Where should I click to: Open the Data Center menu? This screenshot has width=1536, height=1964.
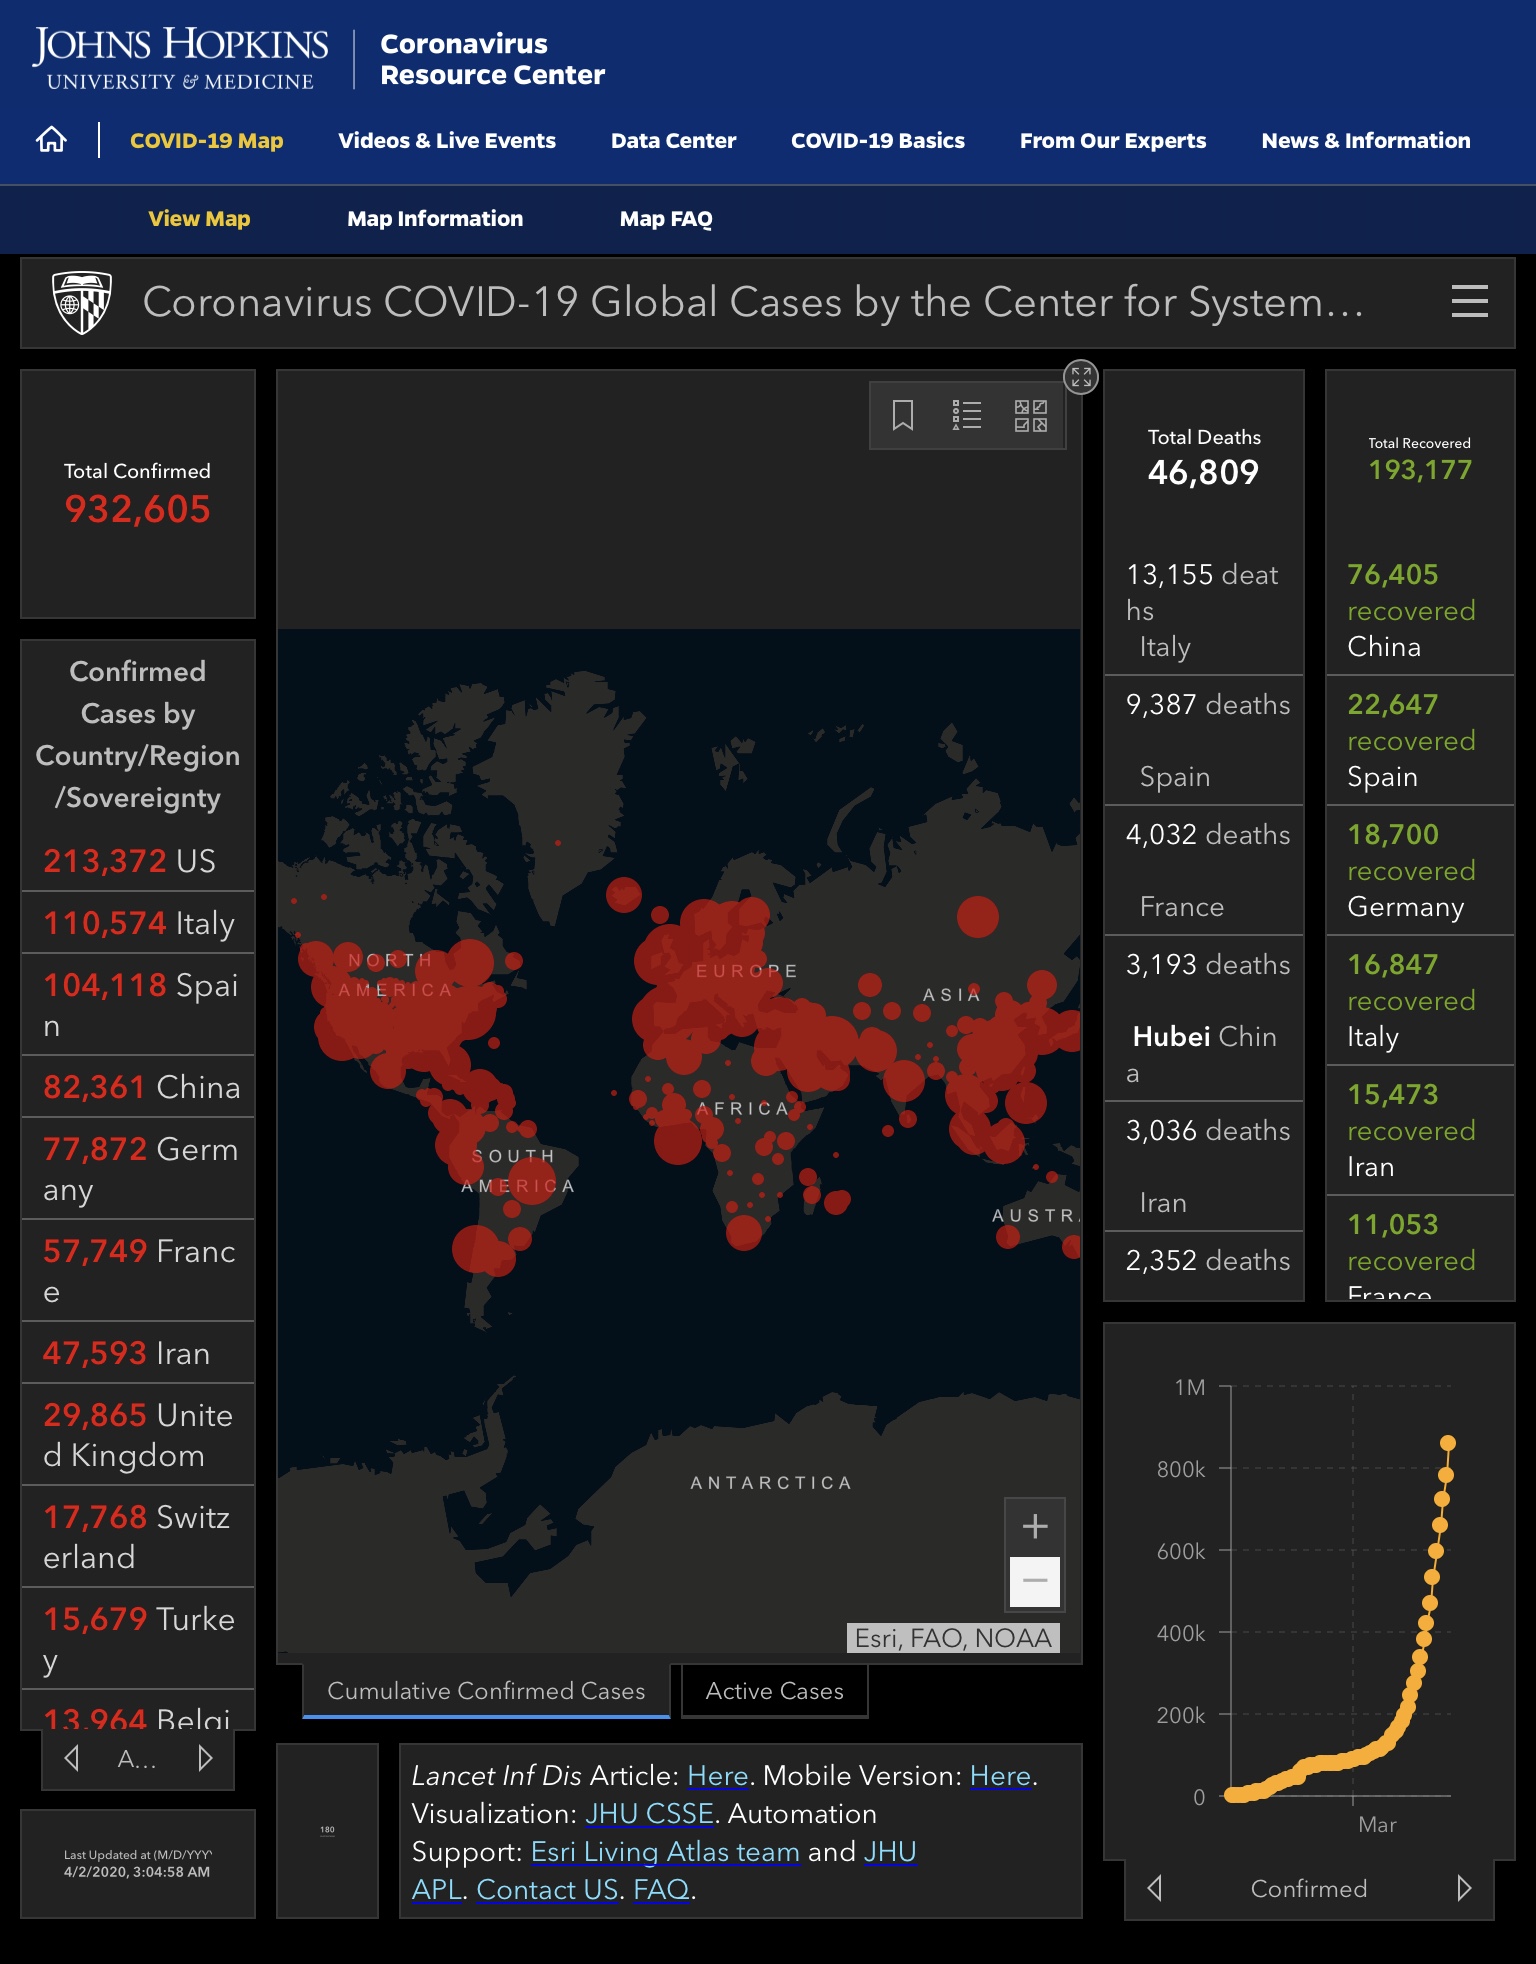coord(673,141)
